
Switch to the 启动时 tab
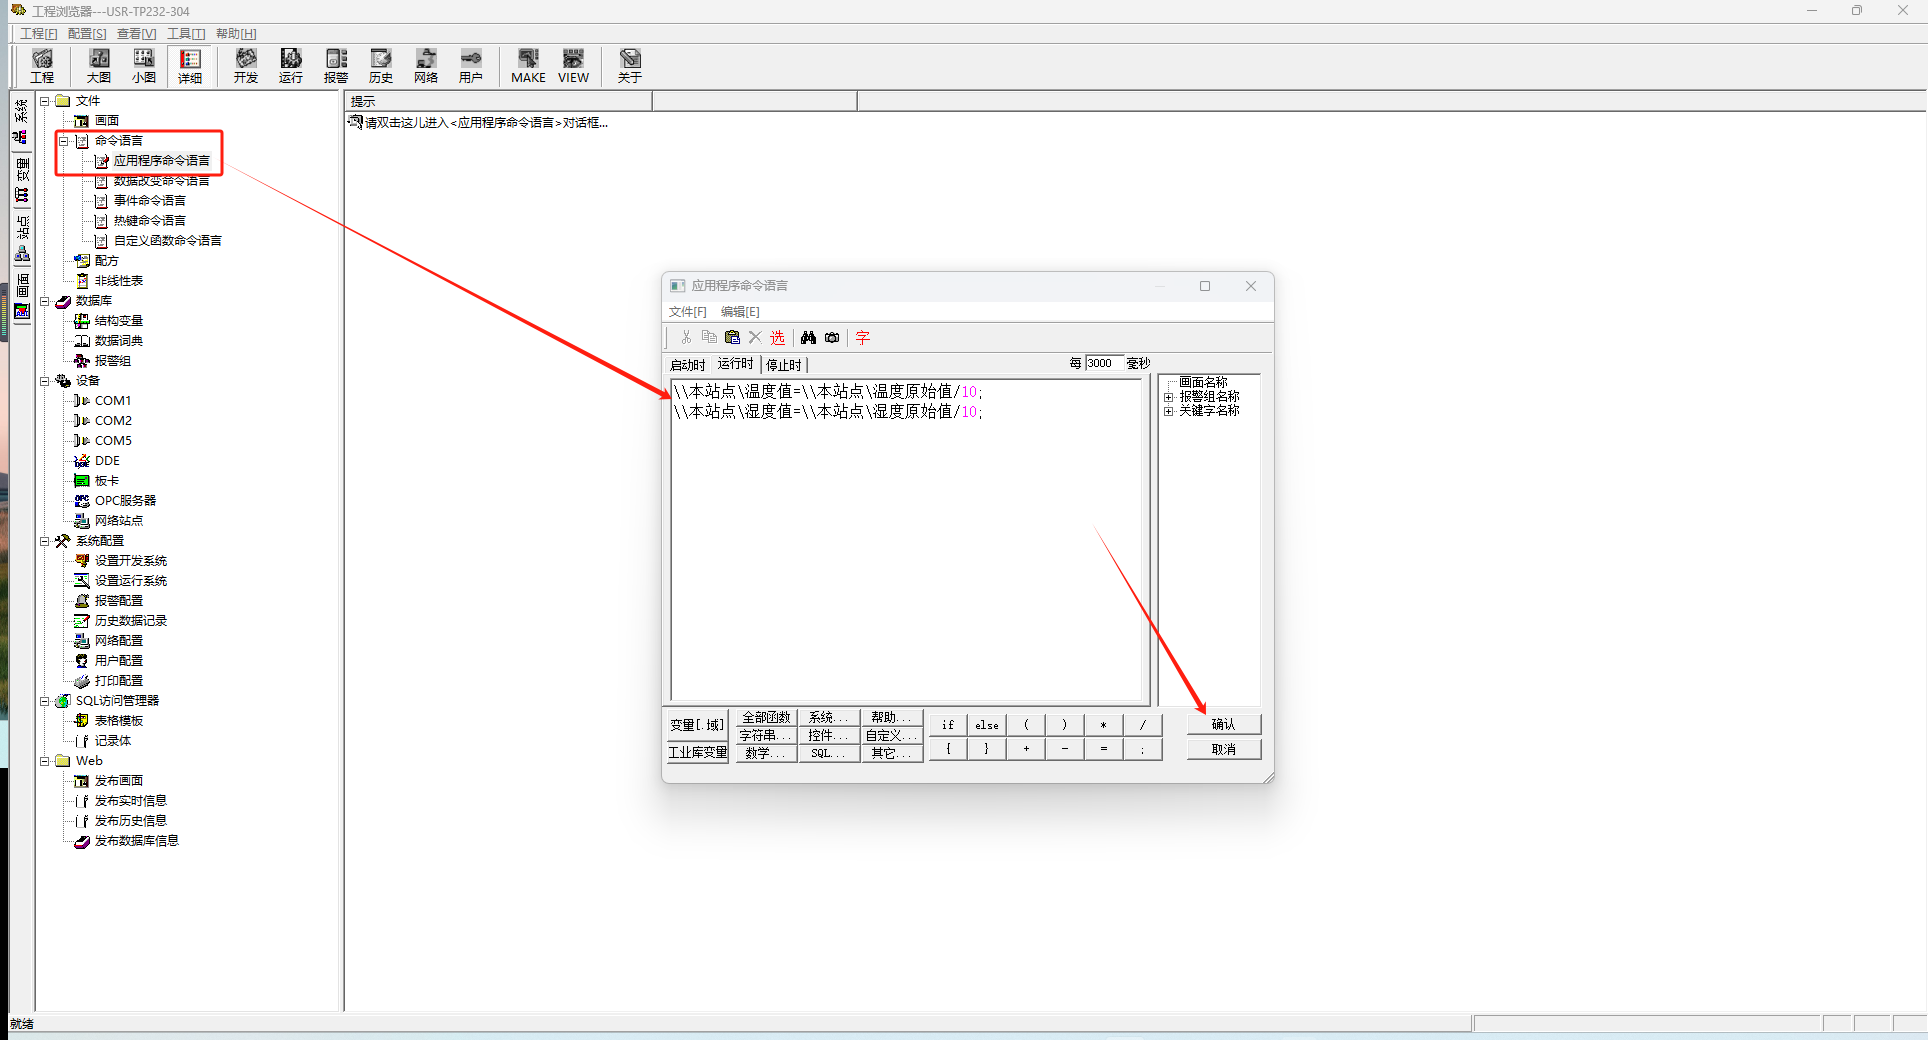tap(687, 365)
